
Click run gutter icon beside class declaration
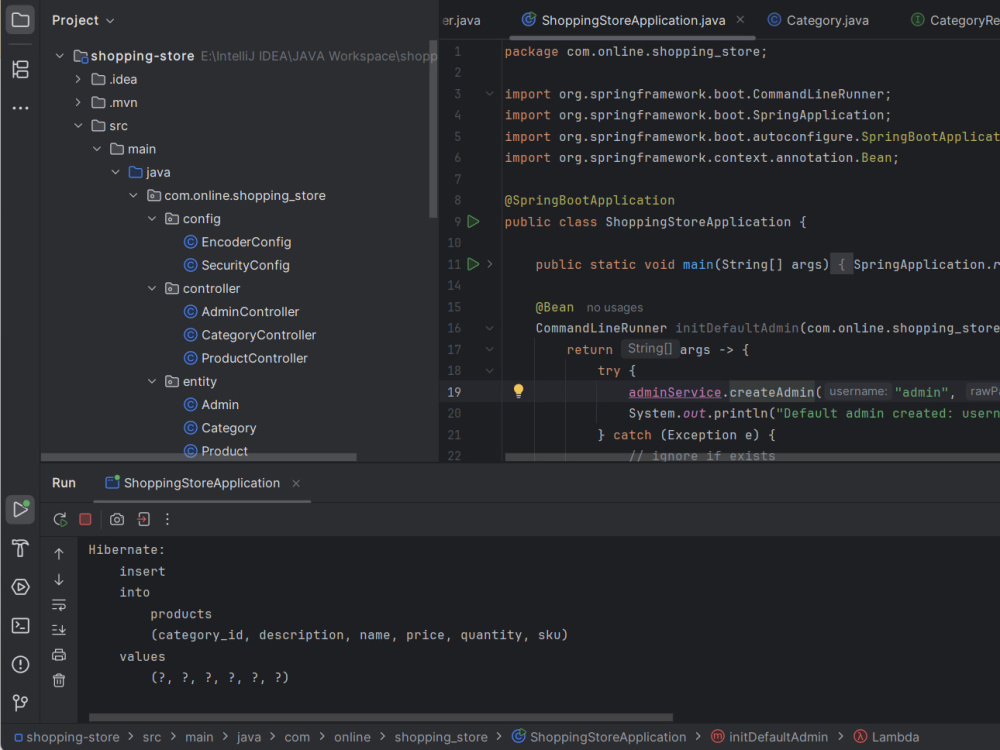click(x=473, y=221)
